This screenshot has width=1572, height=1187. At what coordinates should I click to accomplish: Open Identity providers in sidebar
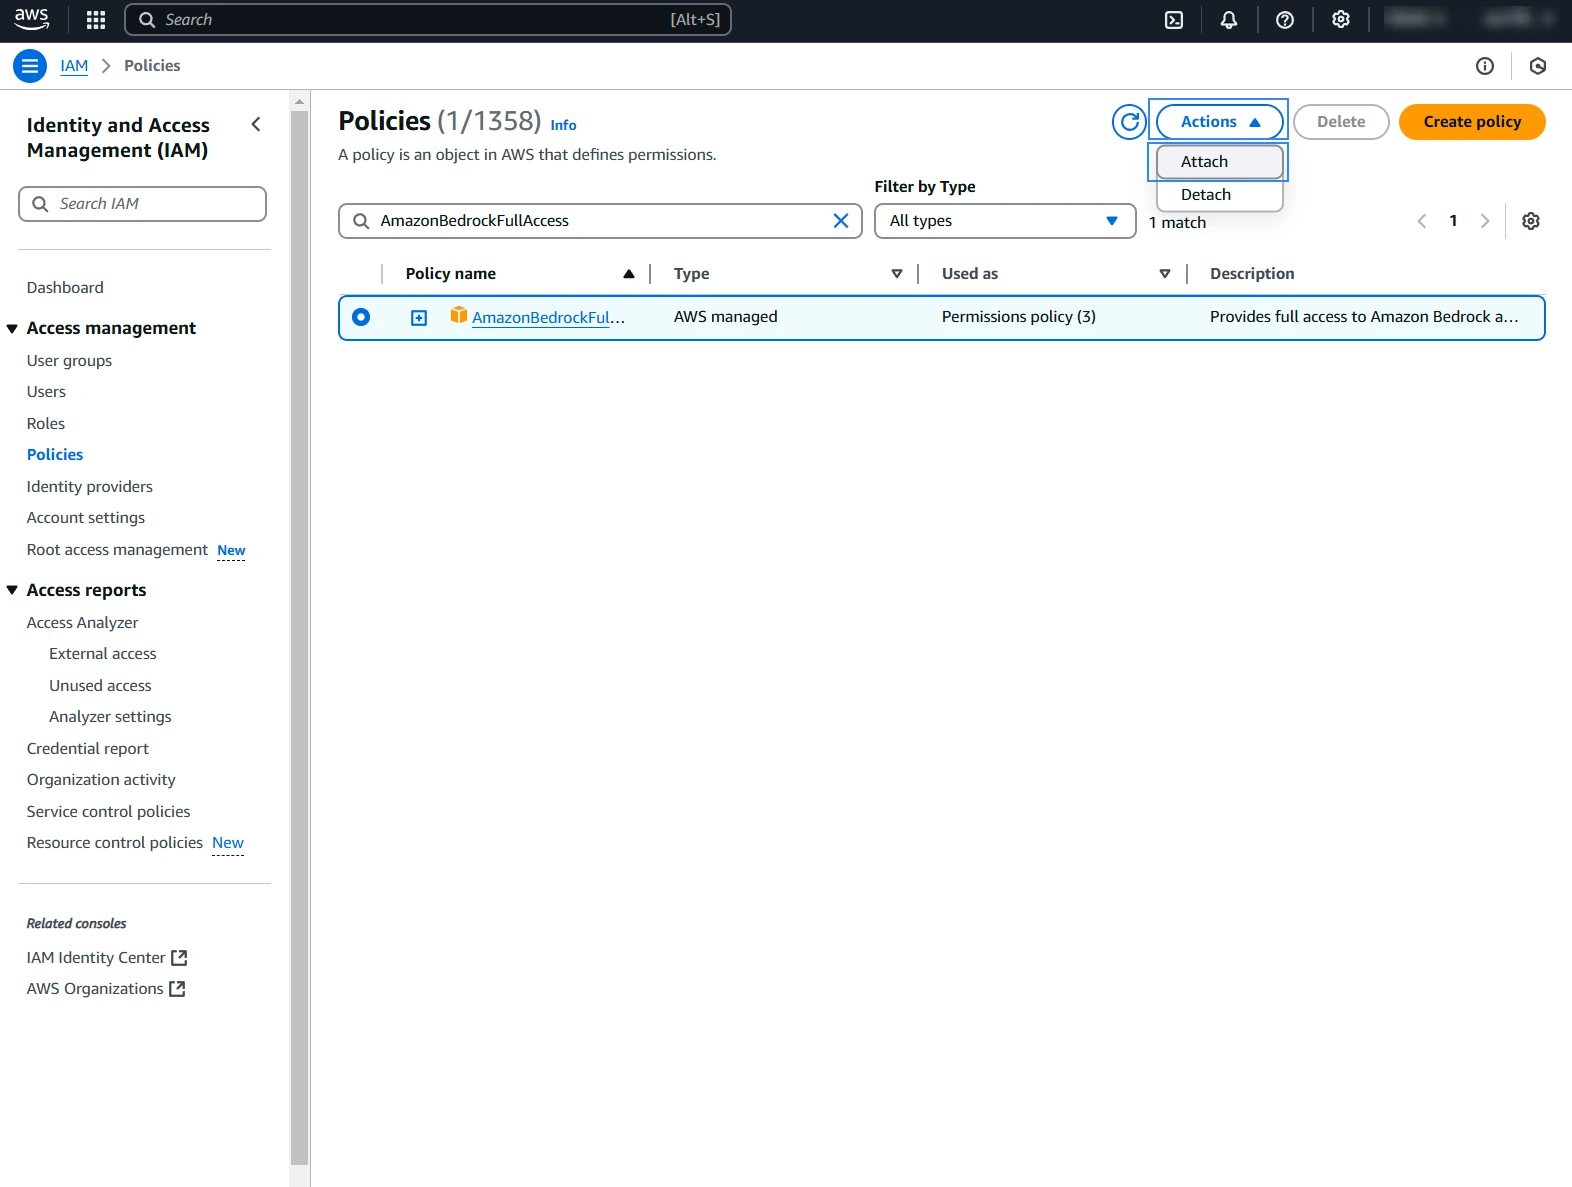[x=90, y=487]
